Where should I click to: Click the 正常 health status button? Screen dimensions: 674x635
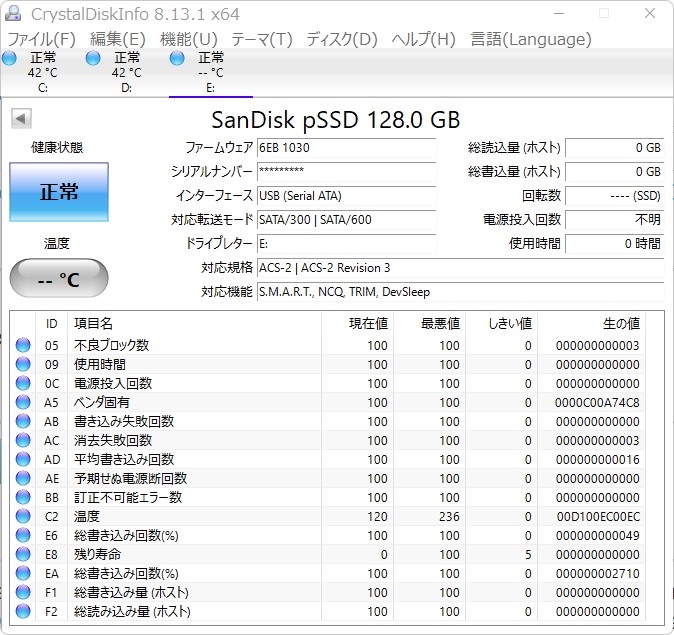tap(58, 192)
